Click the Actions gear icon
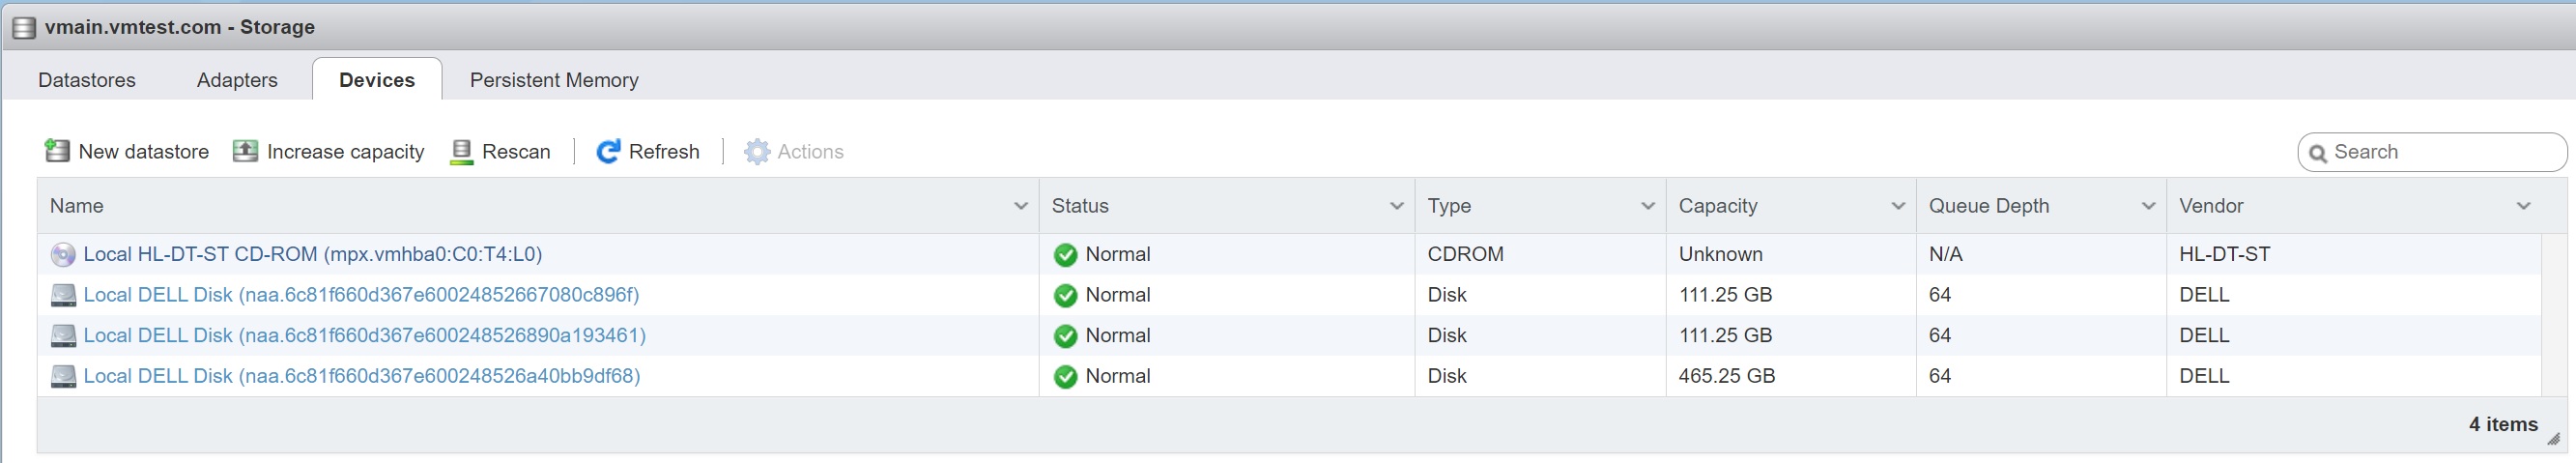2576x463 pixels. [x=757, y=151]
